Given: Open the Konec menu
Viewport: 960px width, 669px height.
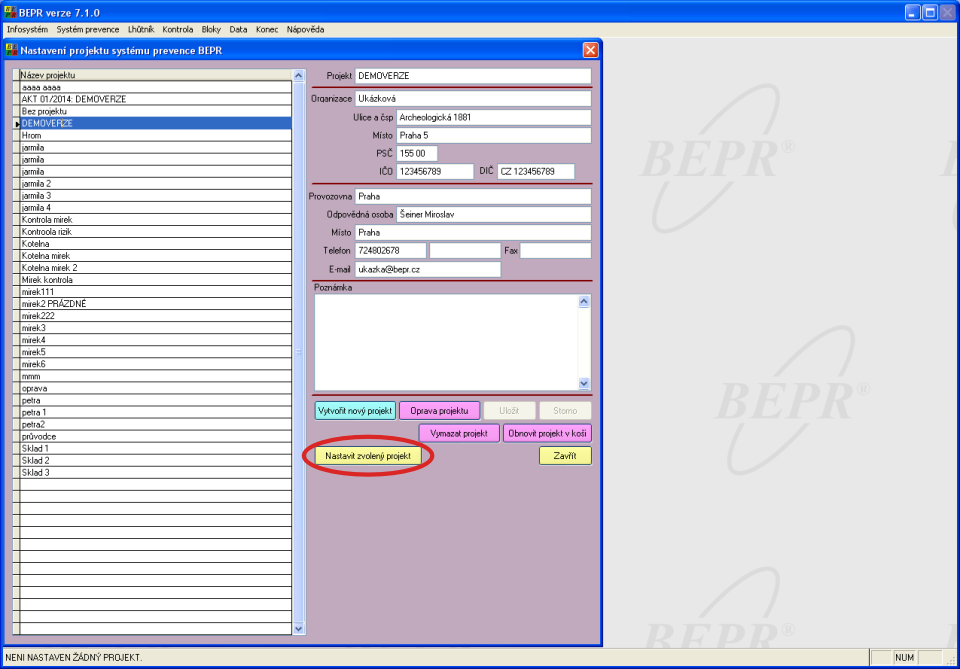Looking at the screenshot, I should [x=267, y=29].
